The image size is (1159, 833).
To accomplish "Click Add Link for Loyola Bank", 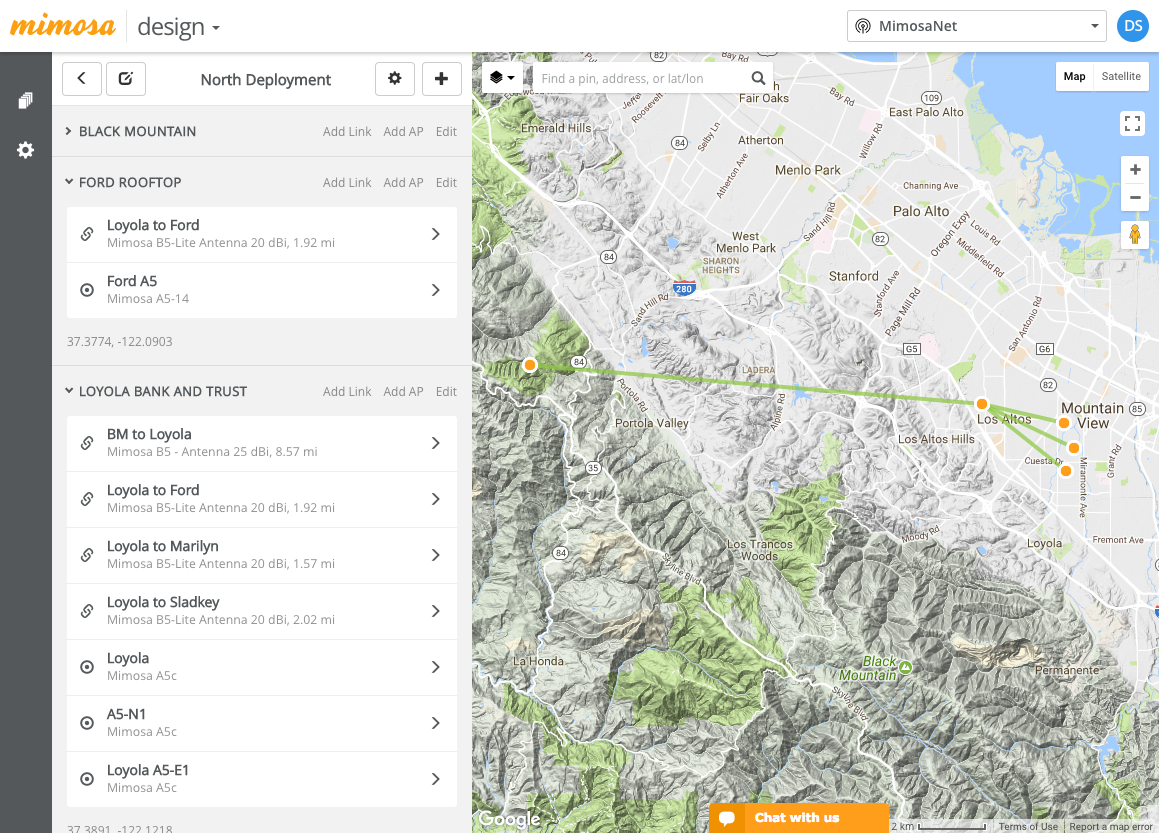I will [347, 392].
